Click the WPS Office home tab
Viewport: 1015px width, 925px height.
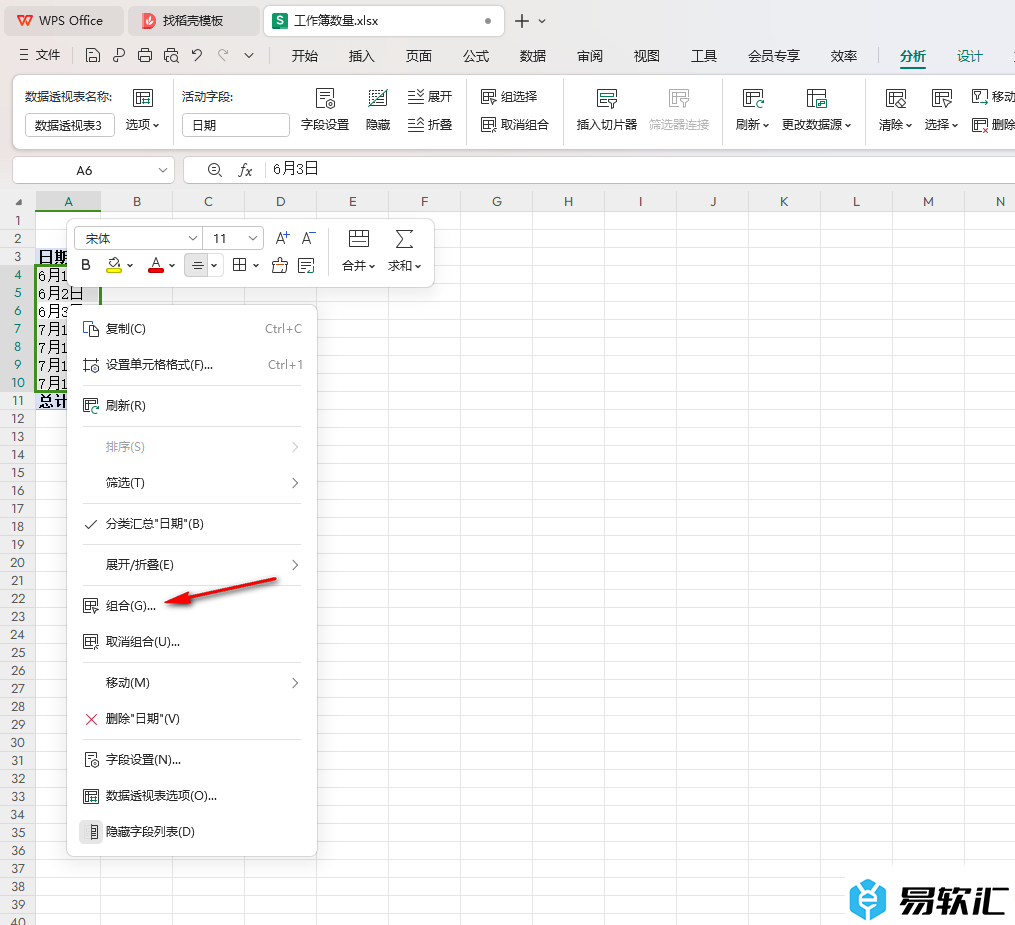(62, 21)
